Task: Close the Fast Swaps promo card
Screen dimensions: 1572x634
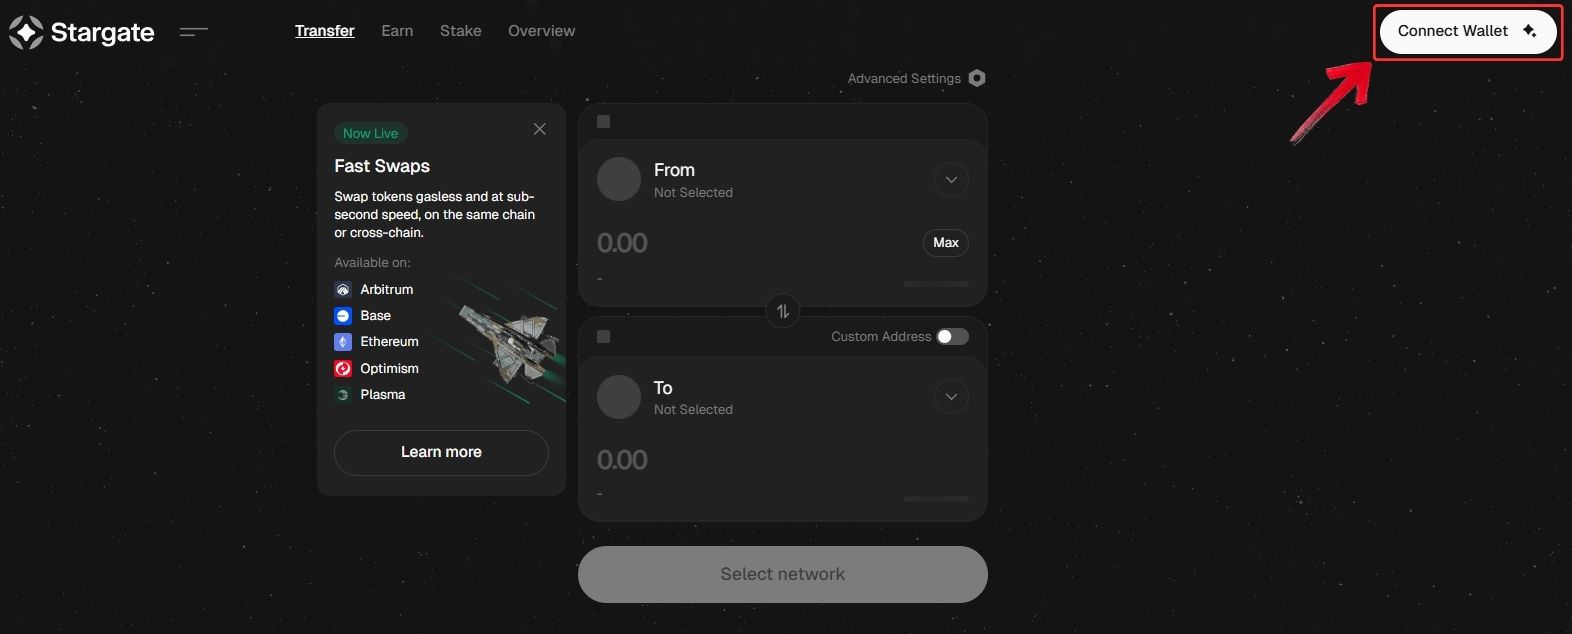Action: pos(540,129)
